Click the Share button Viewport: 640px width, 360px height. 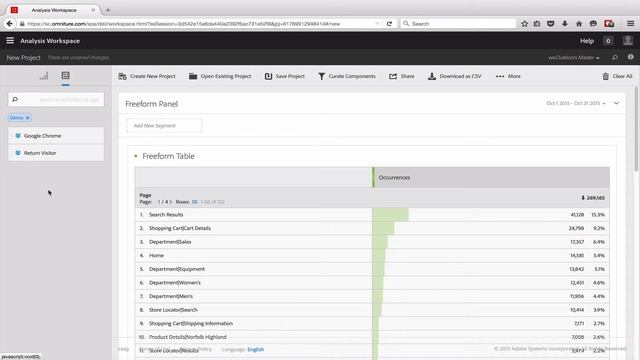click(402, 76)
